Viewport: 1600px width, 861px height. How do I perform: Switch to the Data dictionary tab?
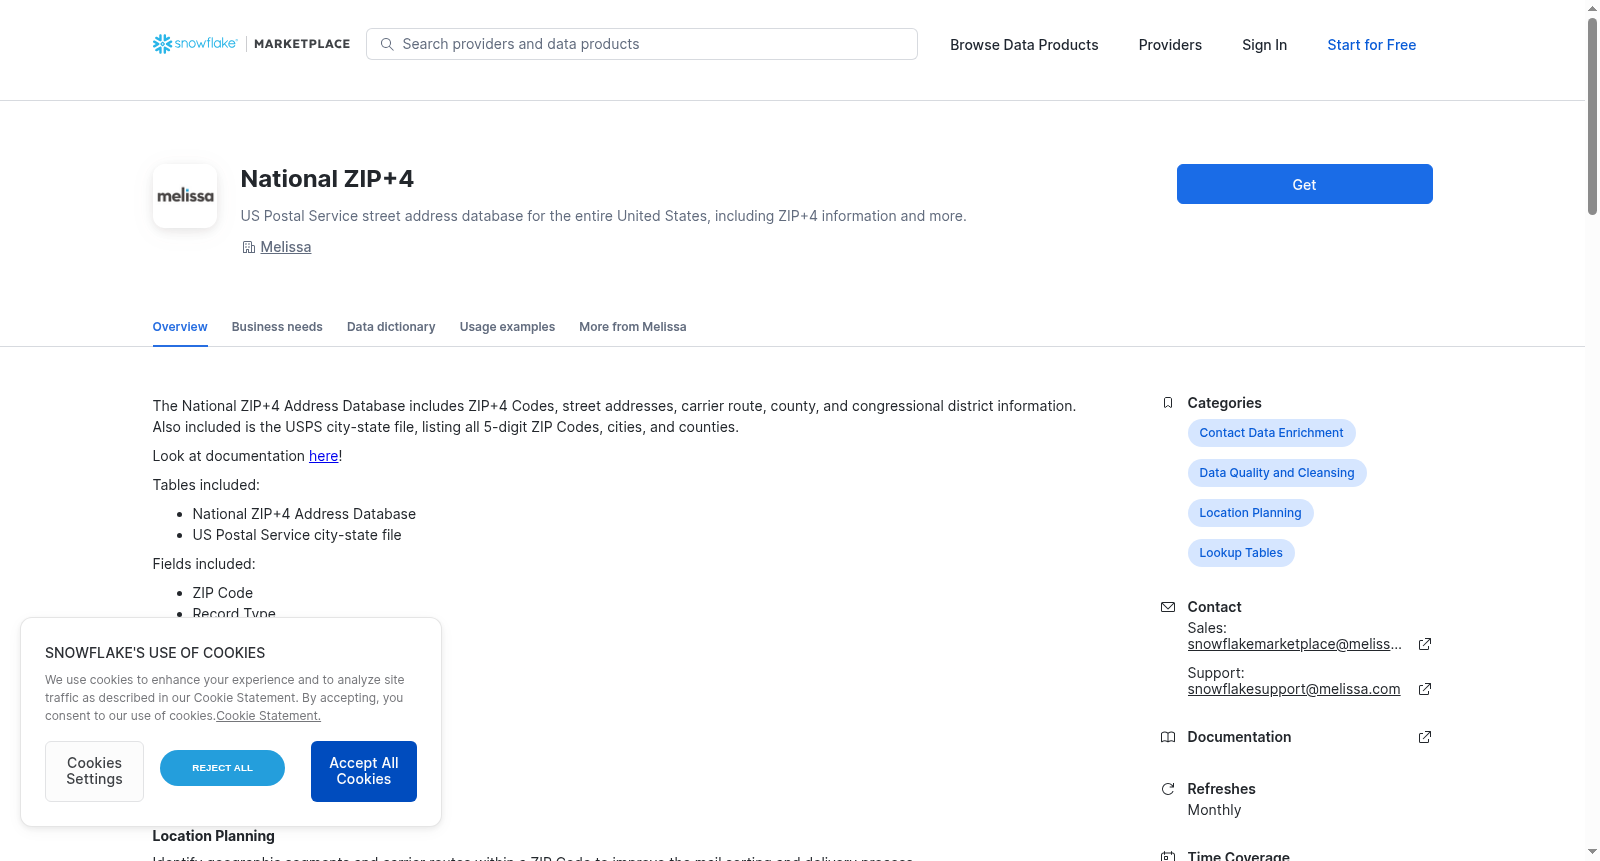[391, 327]
